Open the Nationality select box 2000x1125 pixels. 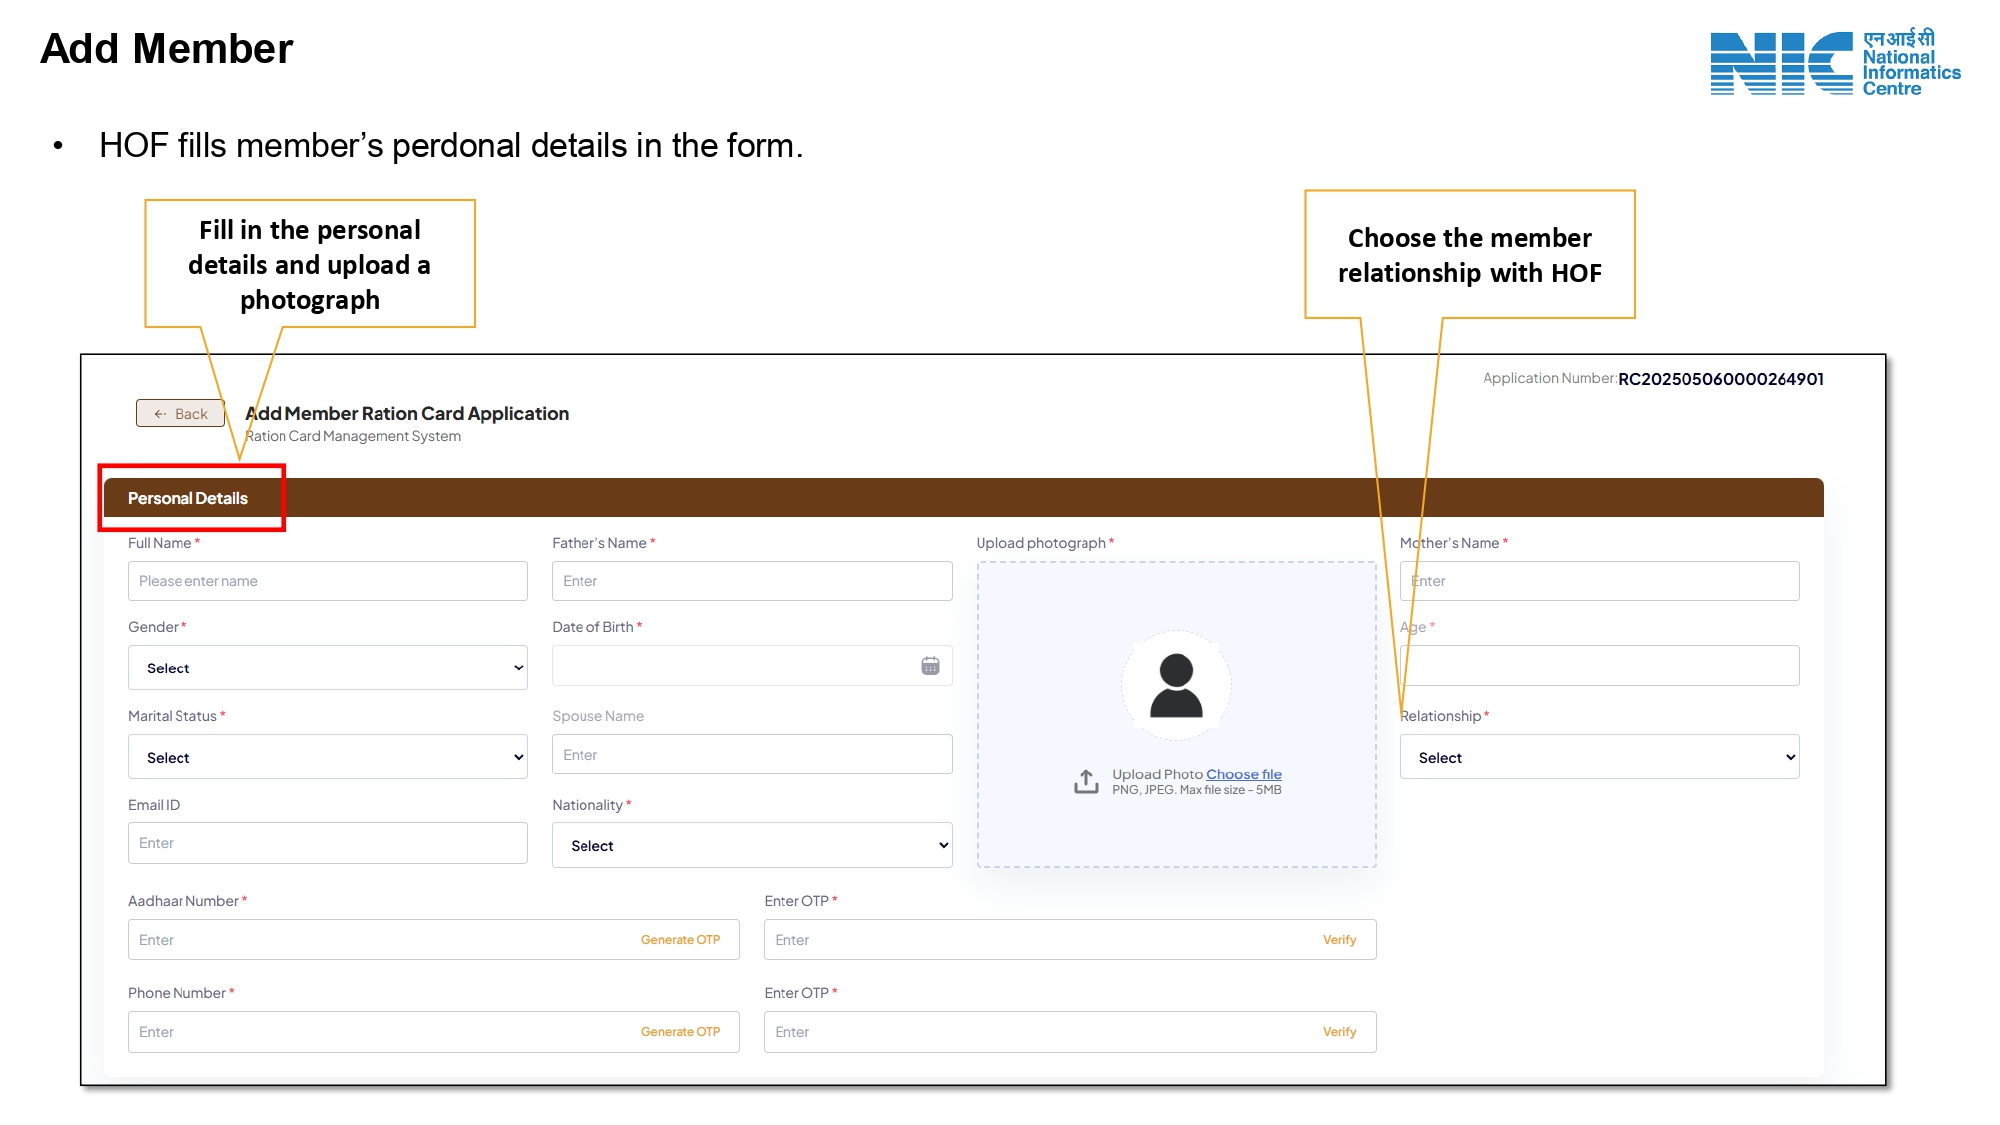click(x=752, y=846)
